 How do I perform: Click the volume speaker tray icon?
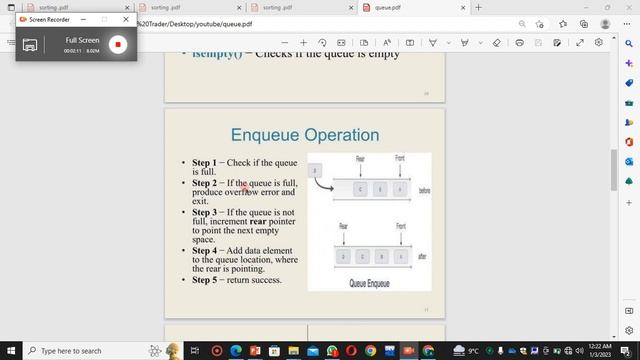(579, 351)
